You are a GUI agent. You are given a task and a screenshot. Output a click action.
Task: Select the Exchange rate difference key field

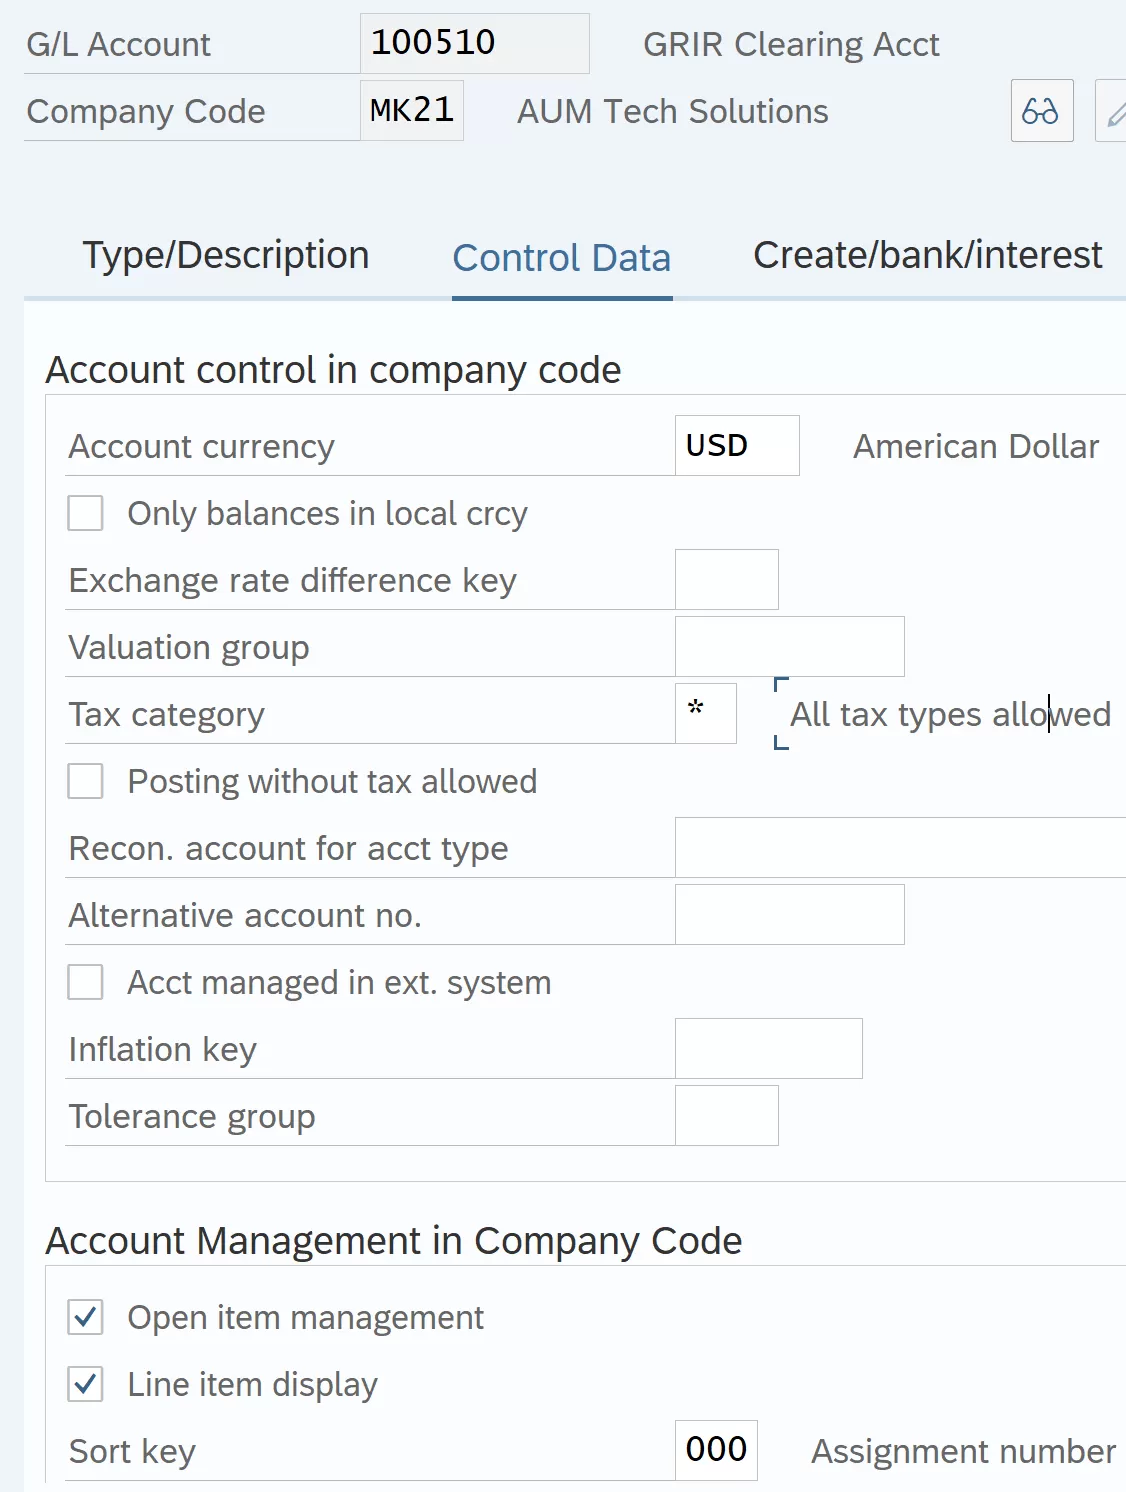[727, 579]
